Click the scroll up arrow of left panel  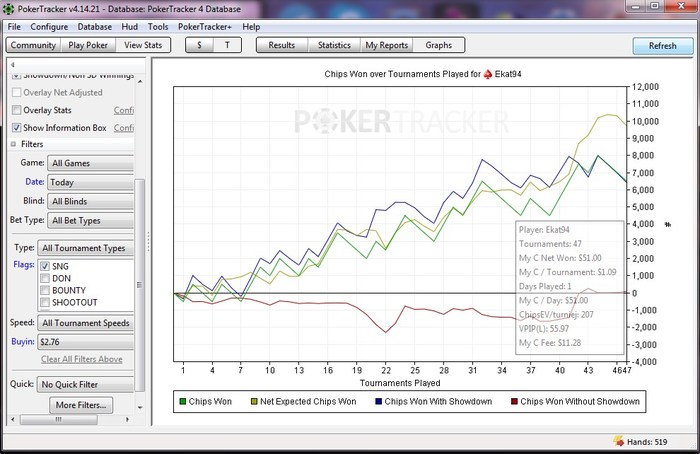click(140, 82)
